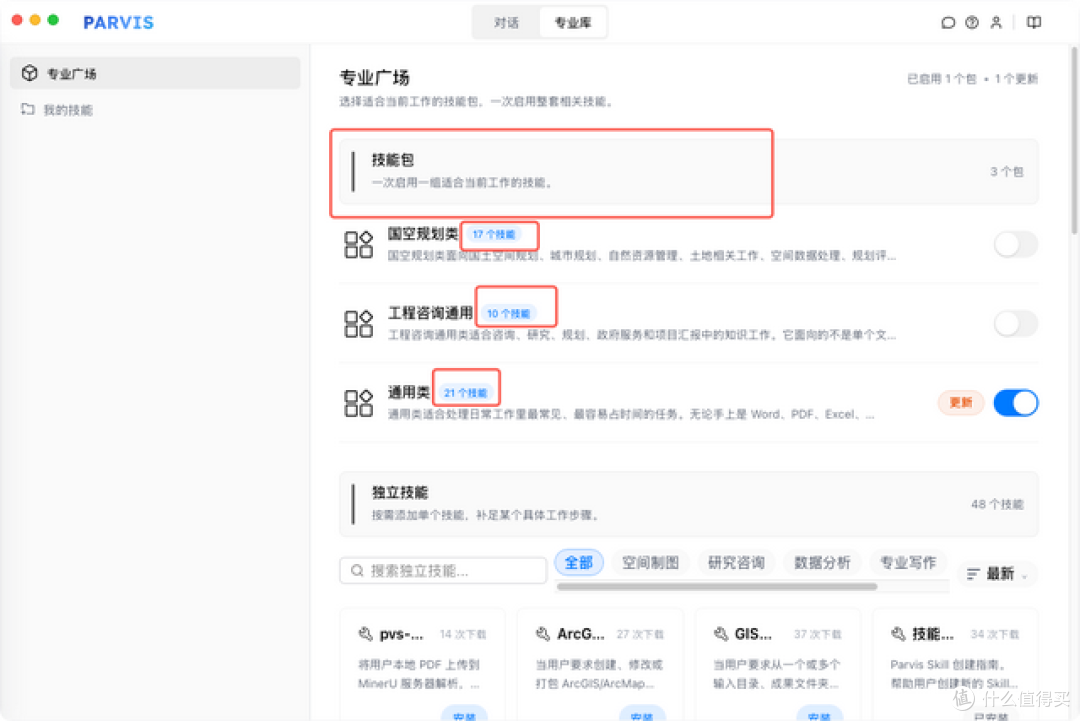
Task: Click the 专业广场 page title
Action: [x=375, y=77]
